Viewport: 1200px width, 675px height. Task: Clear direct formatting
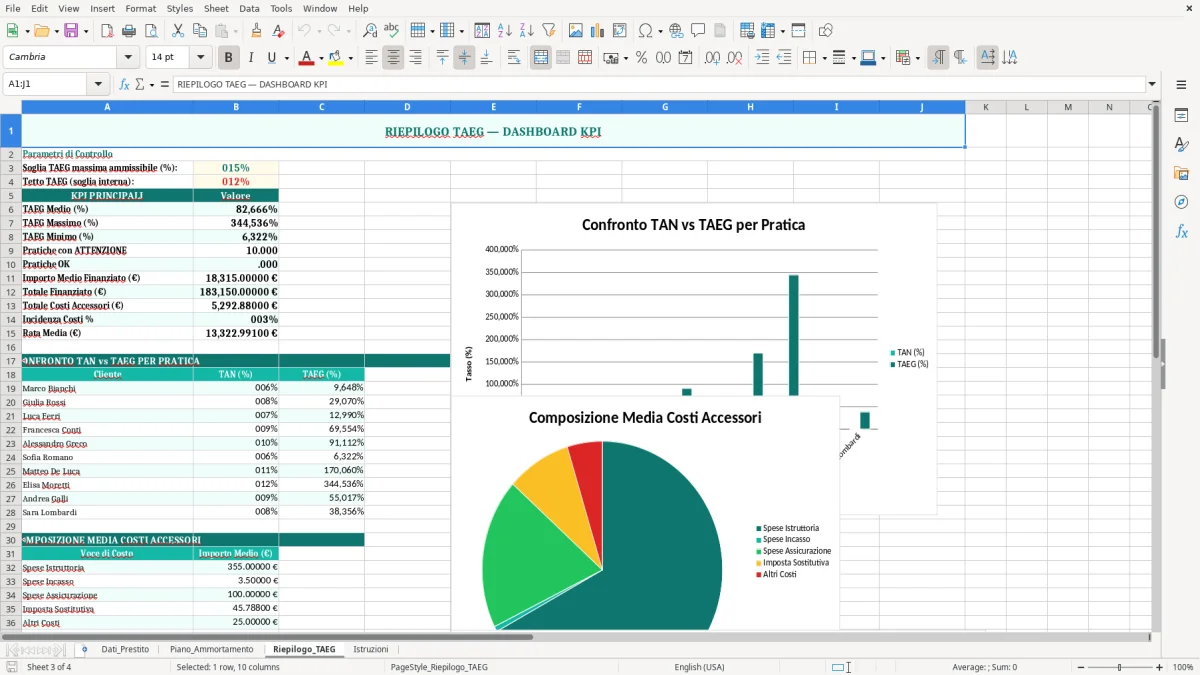(x=277, y=31)
